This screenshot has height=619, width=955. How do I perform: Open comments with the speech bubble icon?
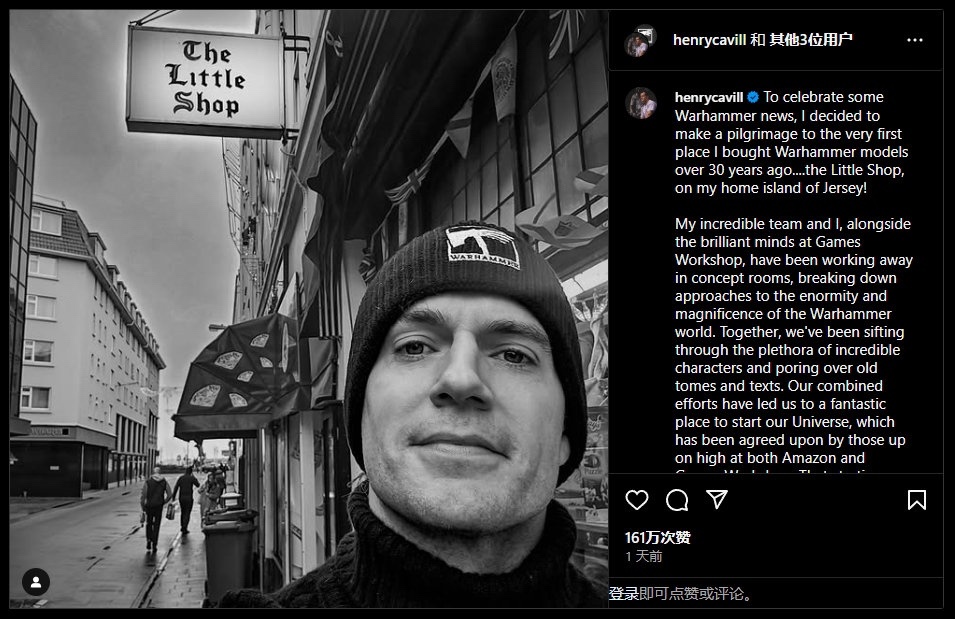[677, 500]
